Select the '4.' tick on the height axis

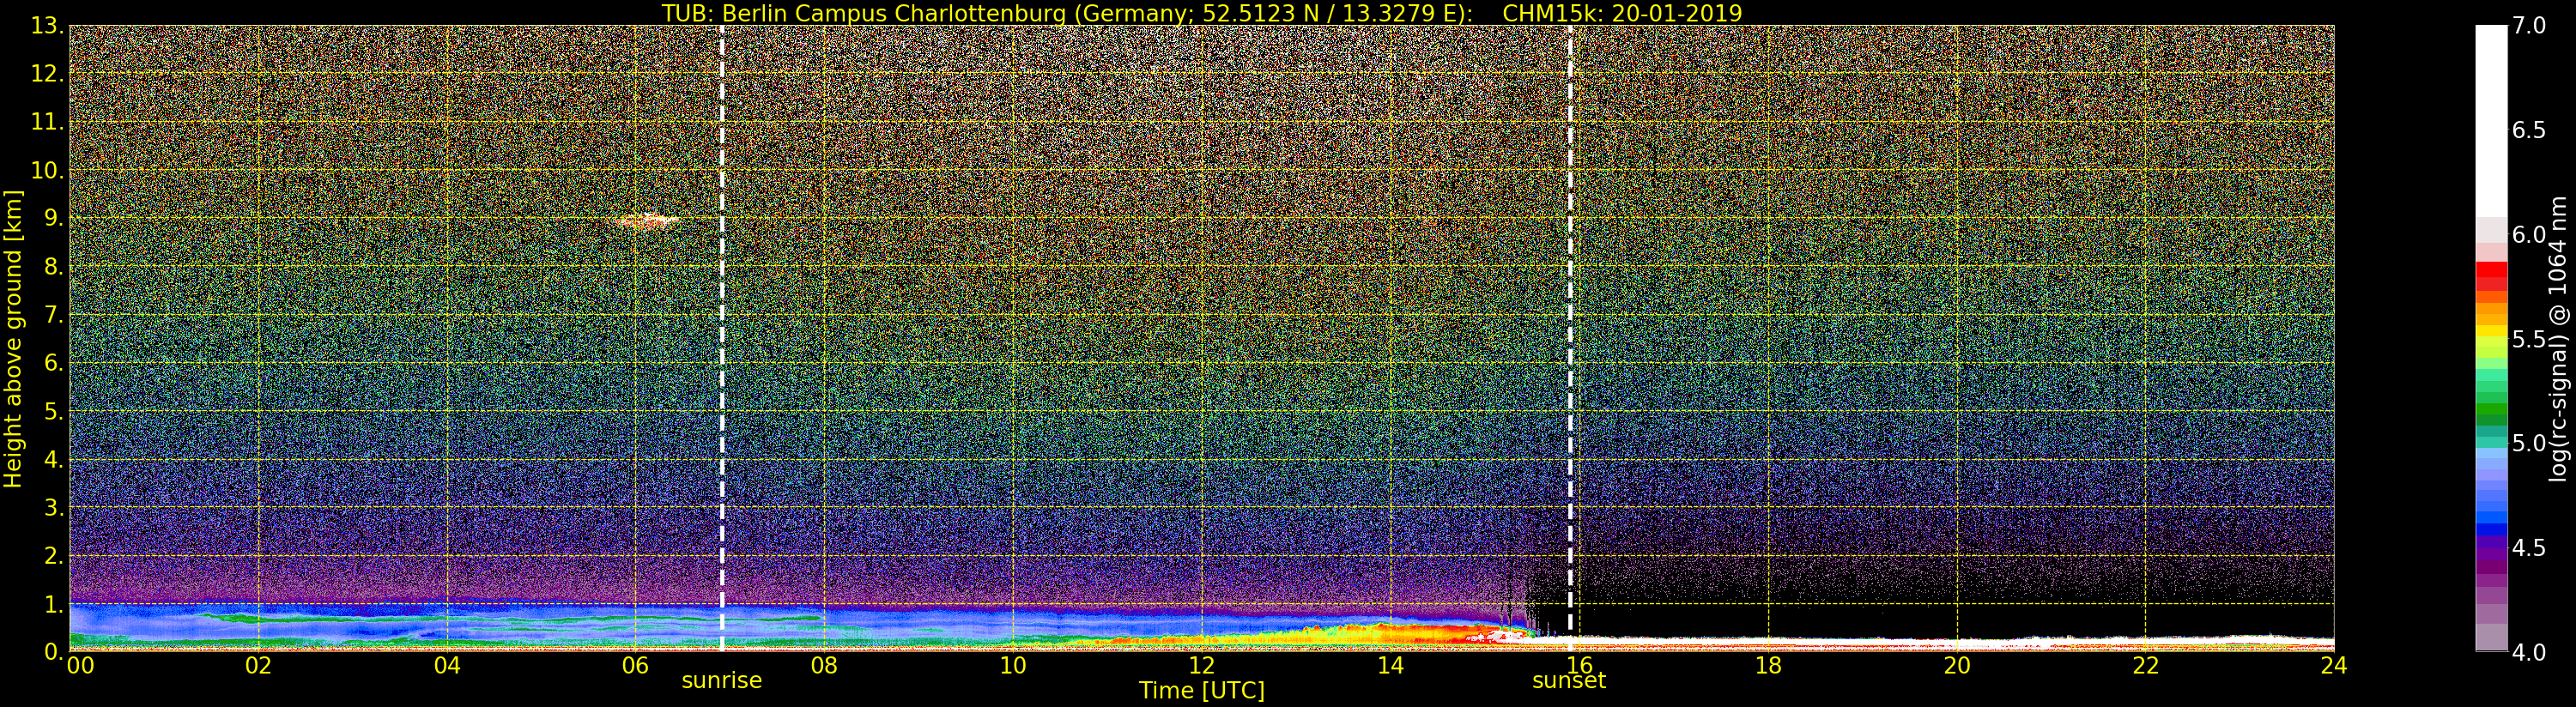(53, 459)
